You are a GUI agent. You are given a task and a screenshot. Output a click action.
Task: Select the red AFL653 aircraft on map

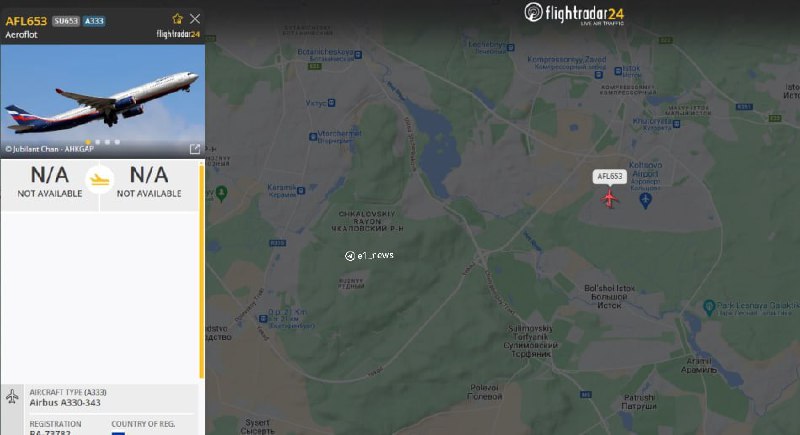click(x=609, y=198)
